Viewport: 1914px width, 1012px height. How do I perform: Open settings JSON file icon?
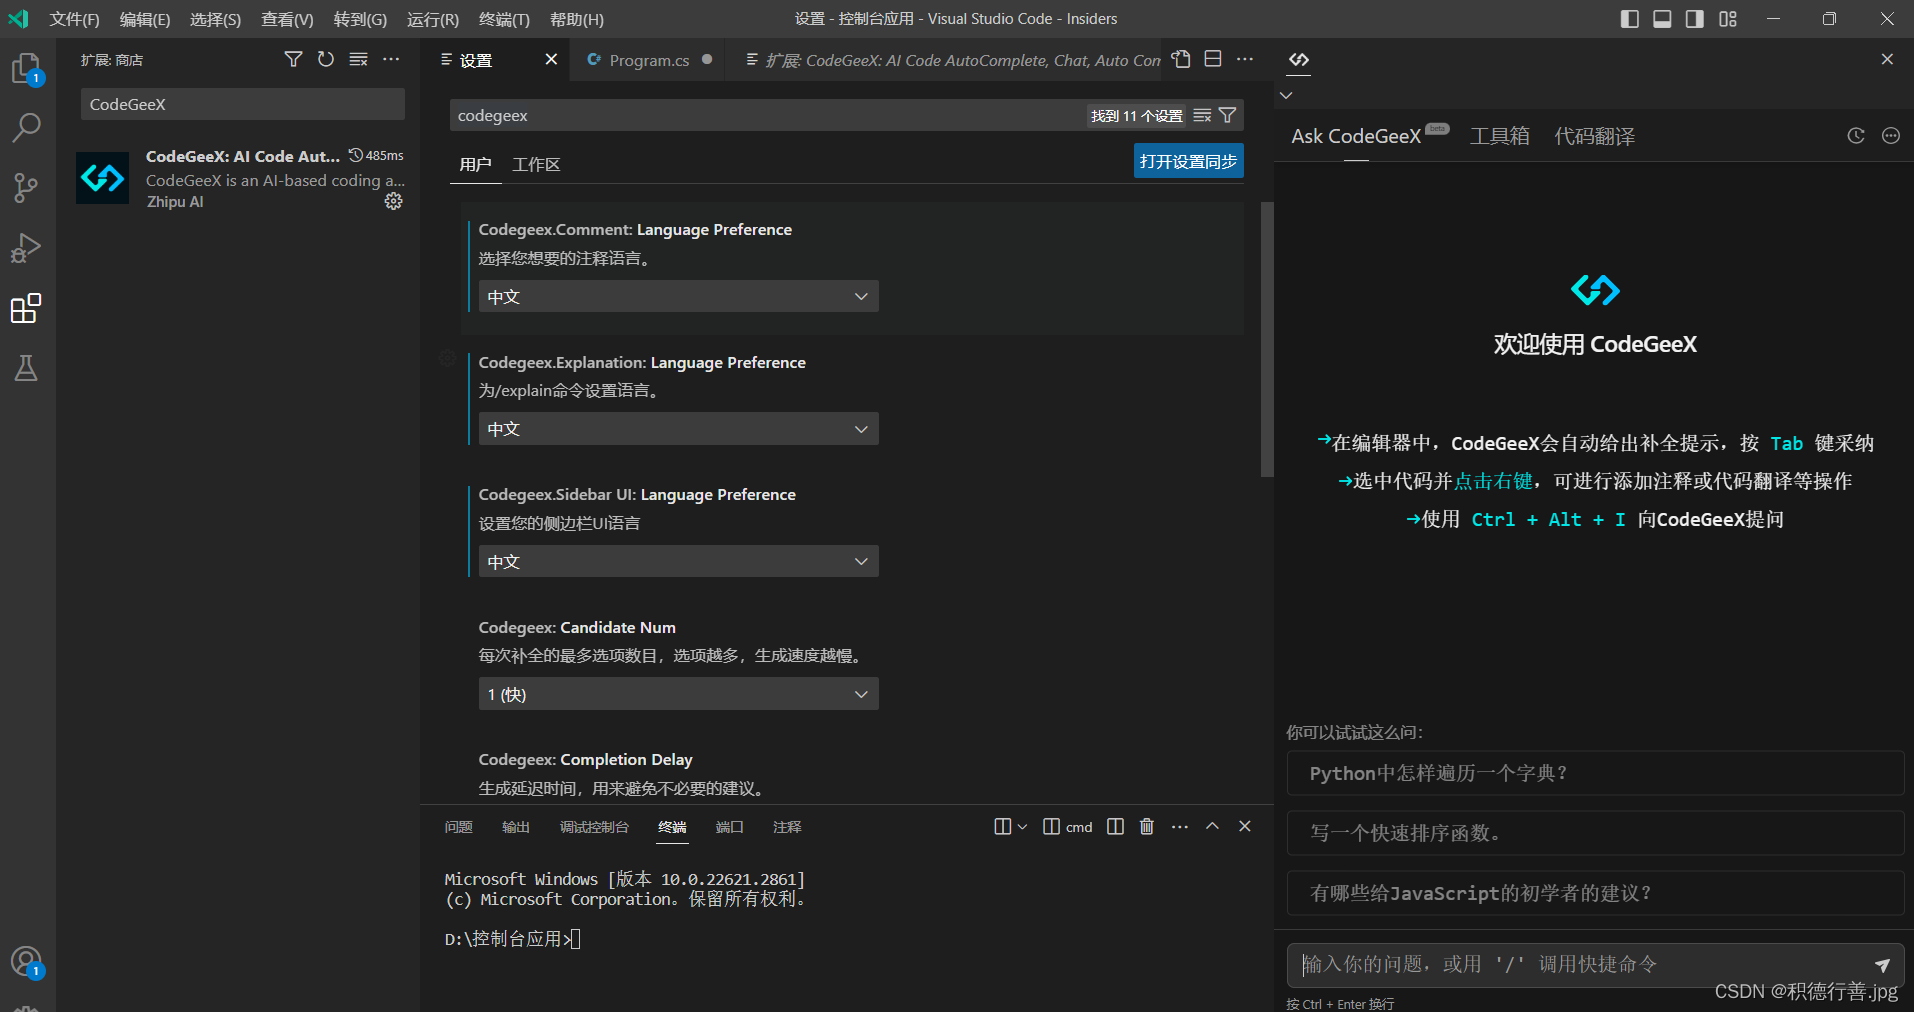[x=1181, y=59]
